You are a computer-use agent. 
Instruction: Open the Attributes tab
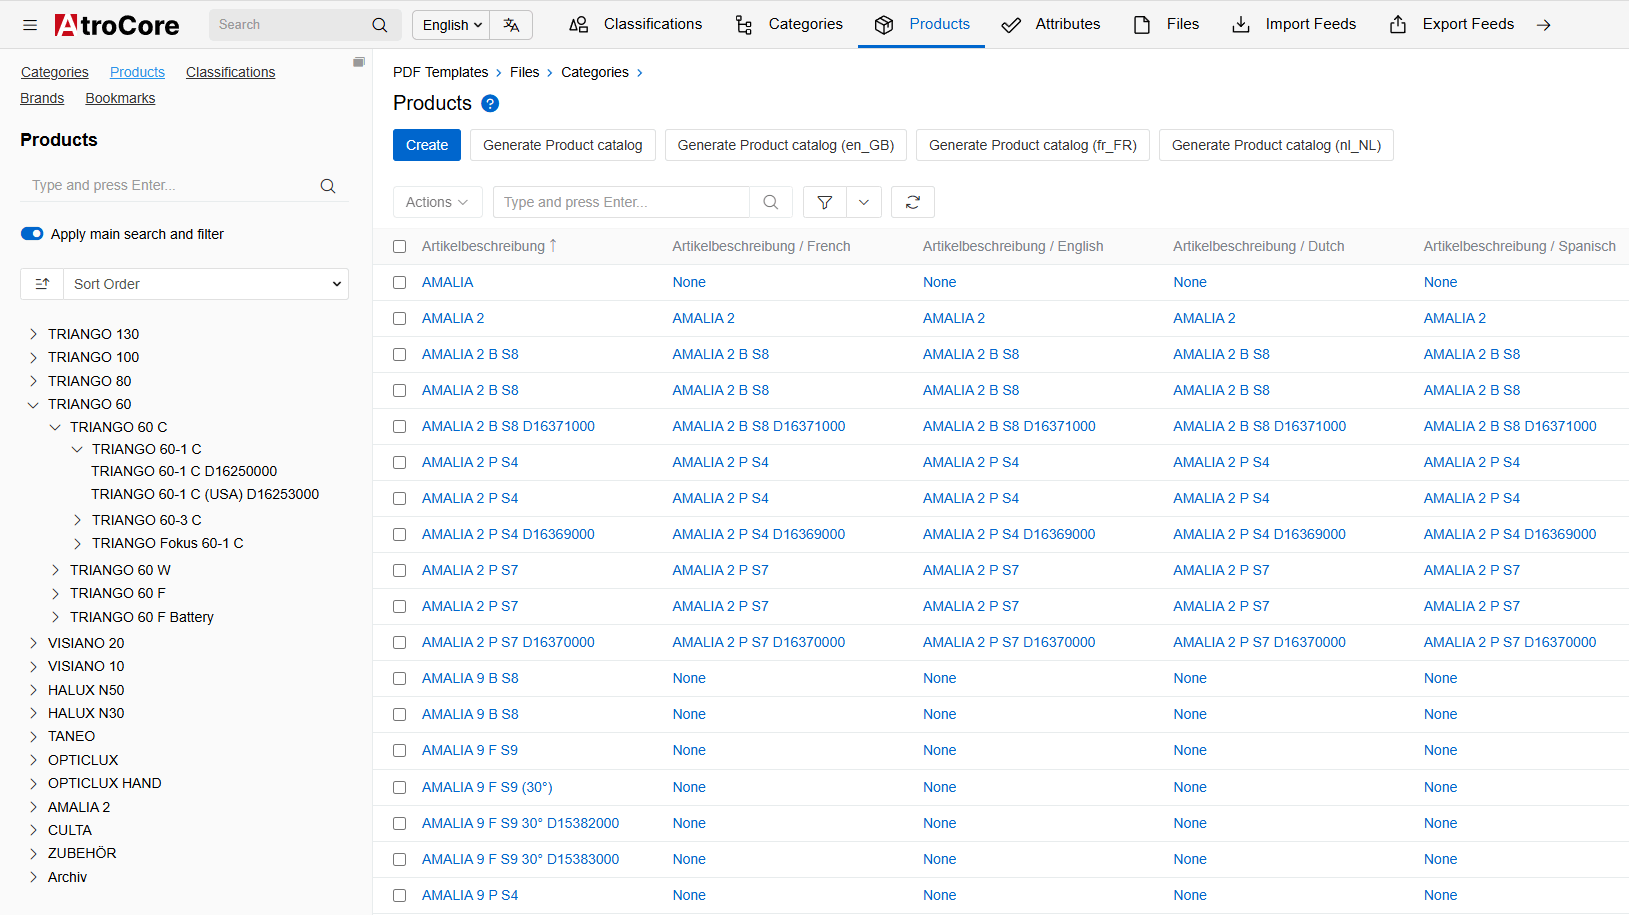tap(1051, 24)
